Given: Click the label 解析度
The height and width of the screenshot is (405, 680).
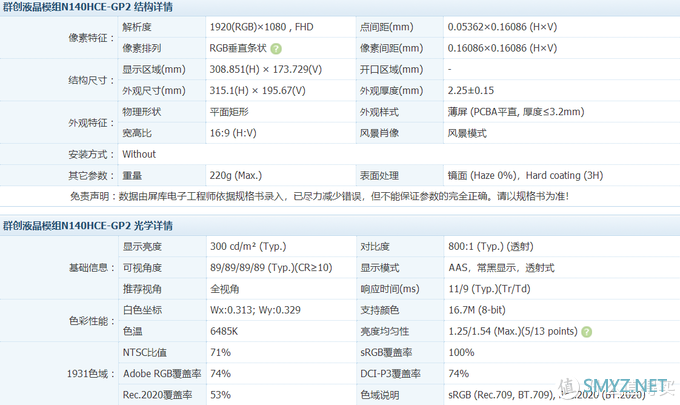Looking at the screenshot, I should pos(137,27).
